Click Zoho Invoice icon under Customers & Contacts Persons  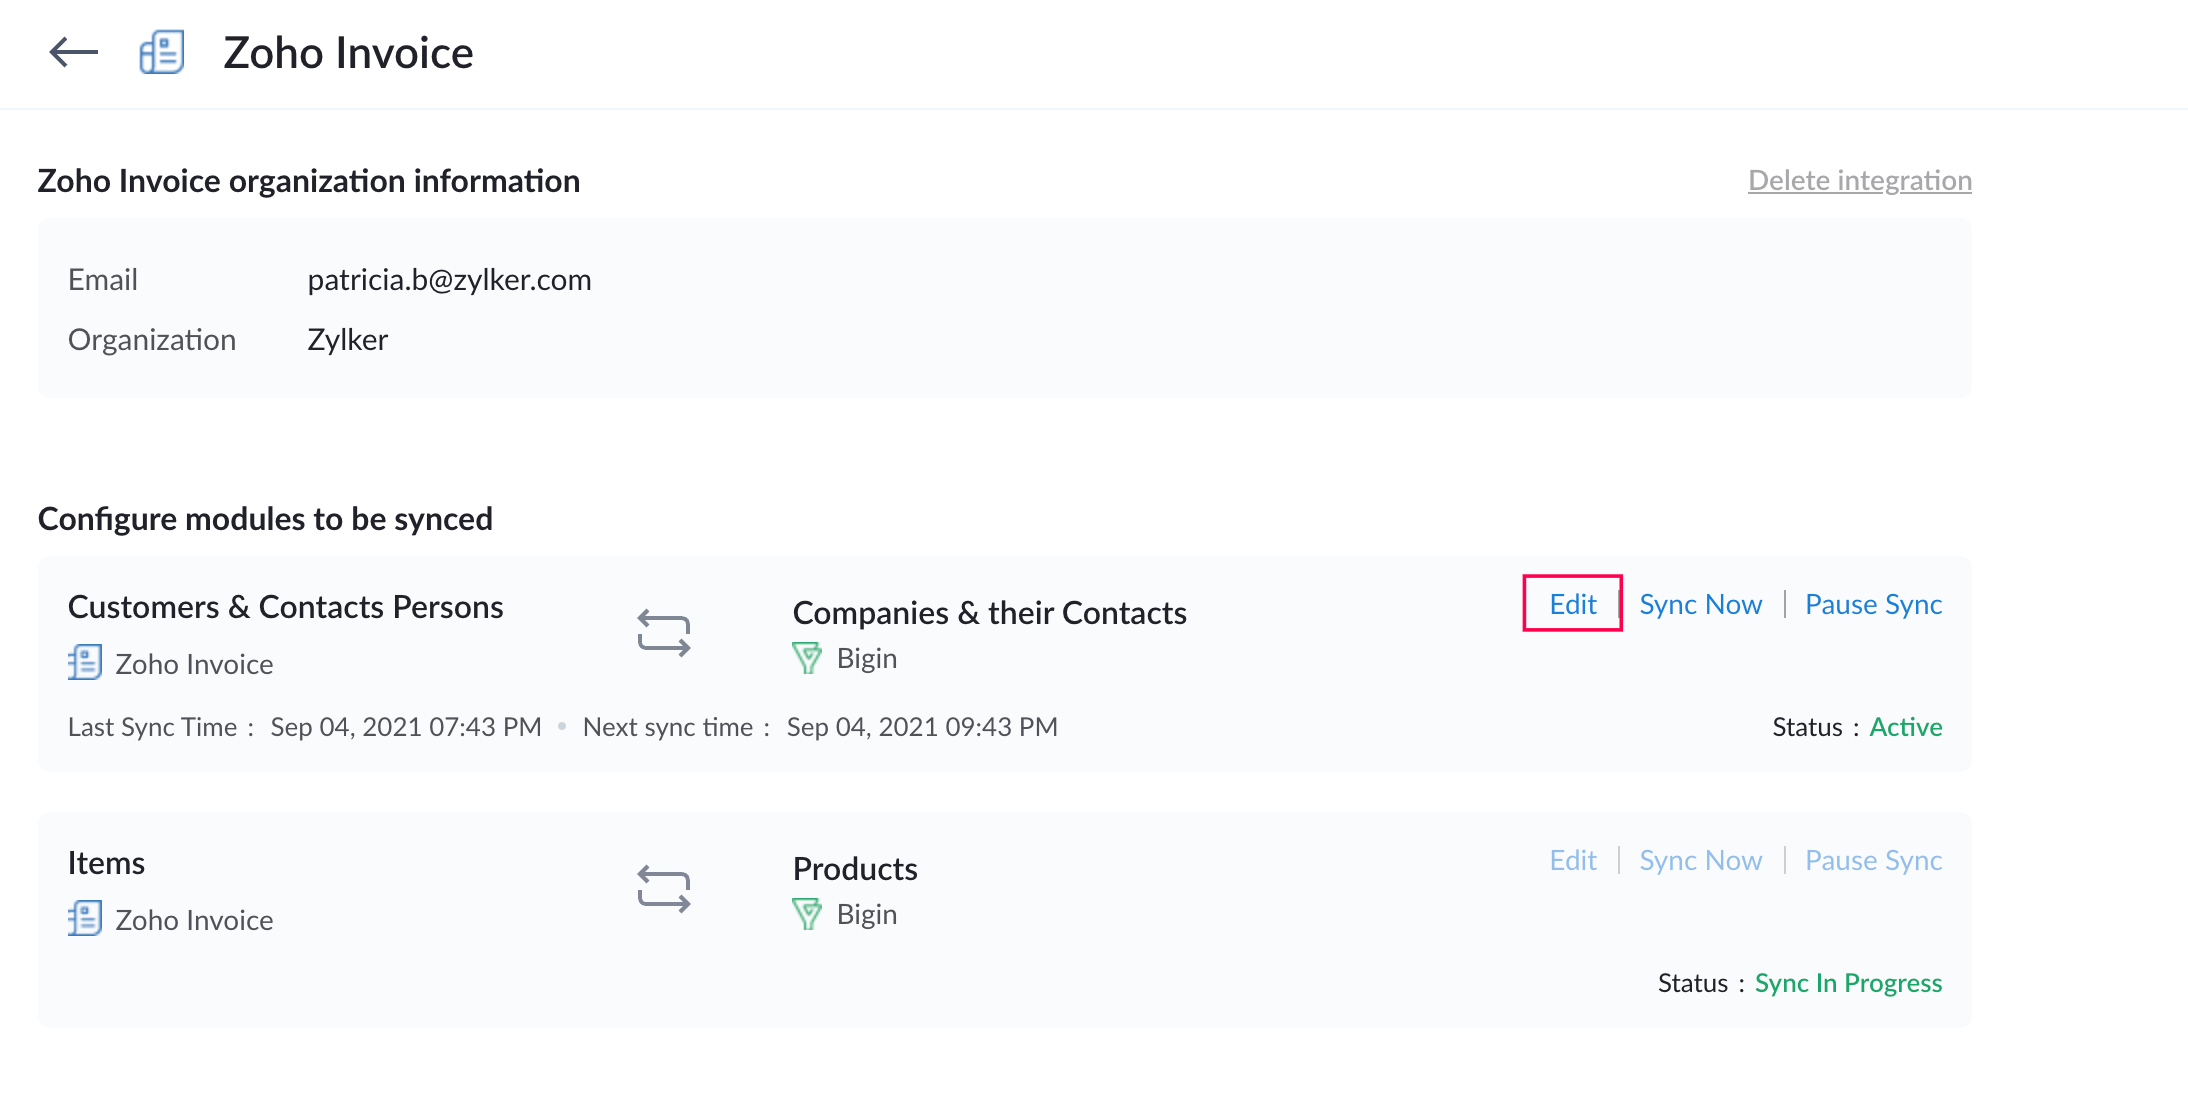[85, 663]
